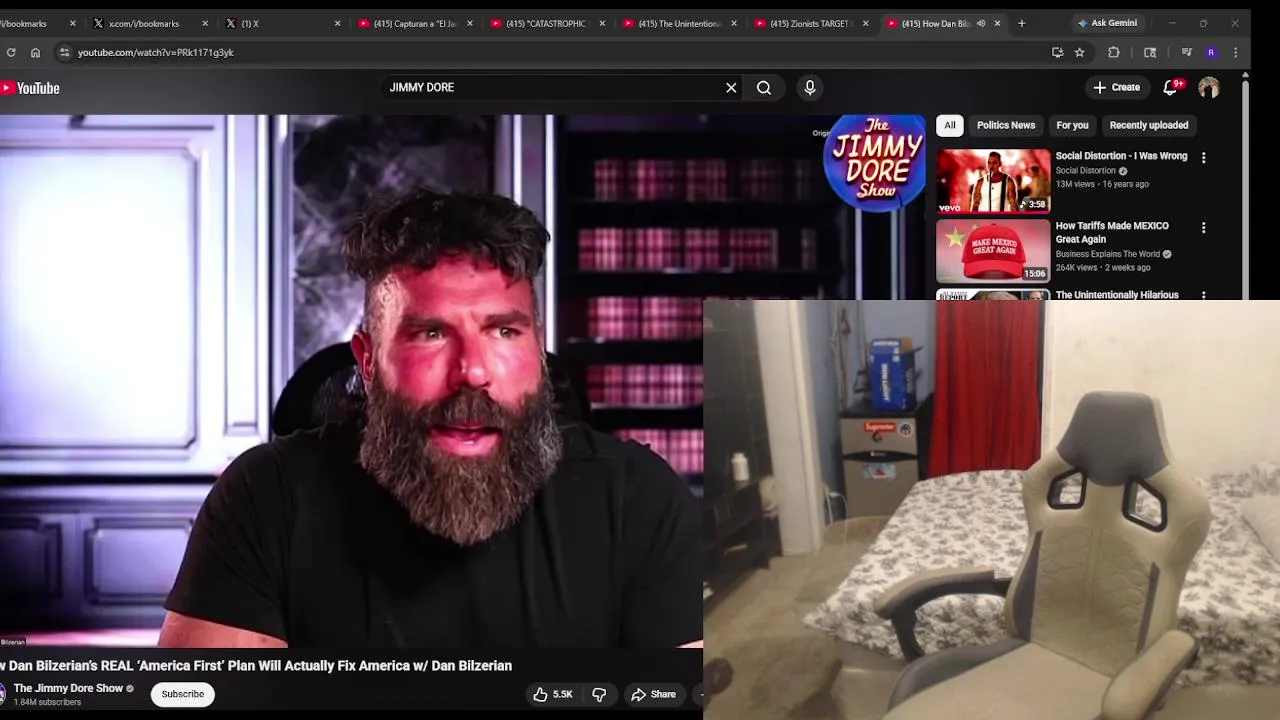Search with voice microphone icon
The height and width of the screenshot is (720, 1280).
[x=810, y=88]
